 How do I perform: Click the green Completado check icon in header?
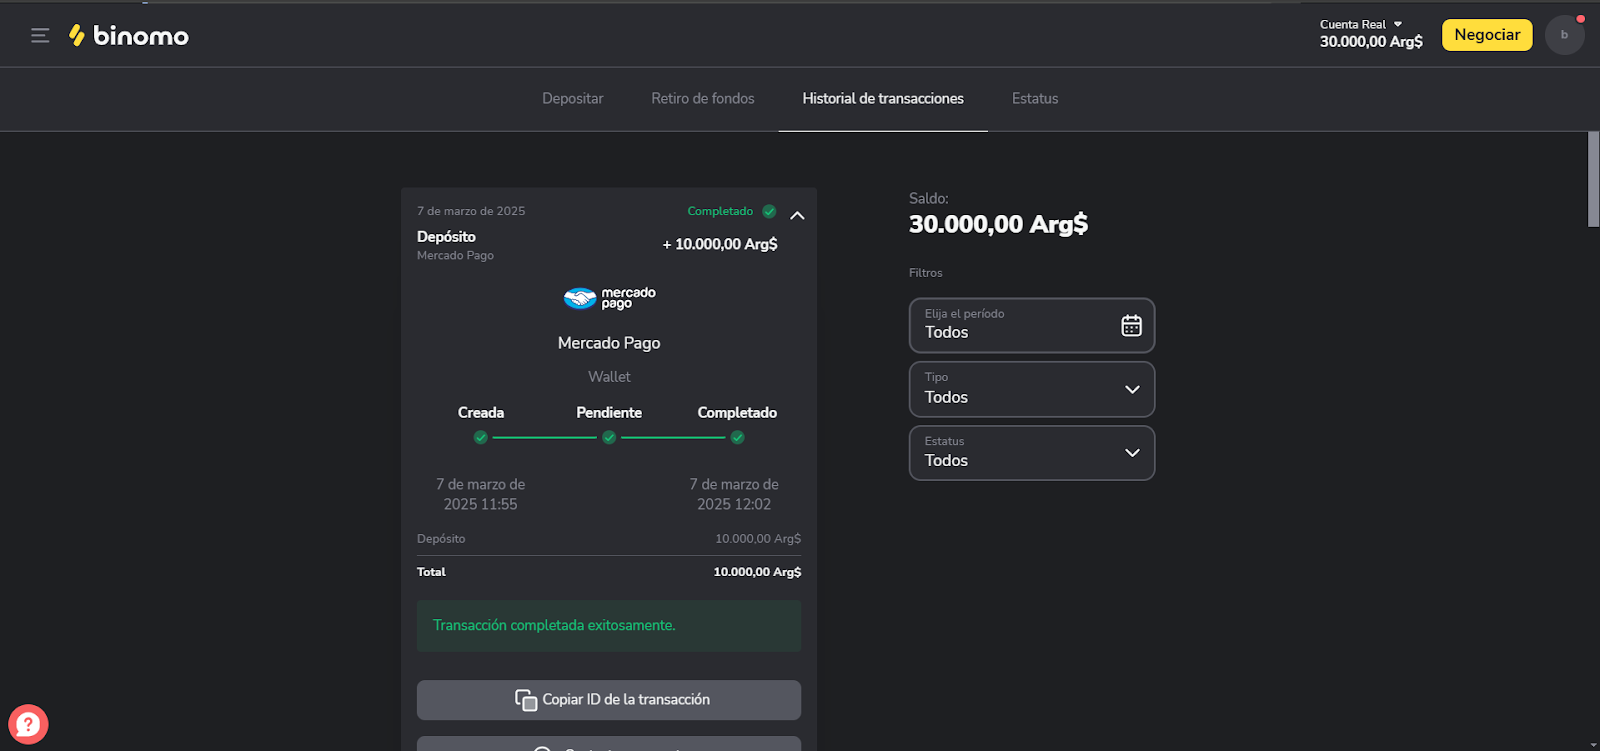coord(769,211)
